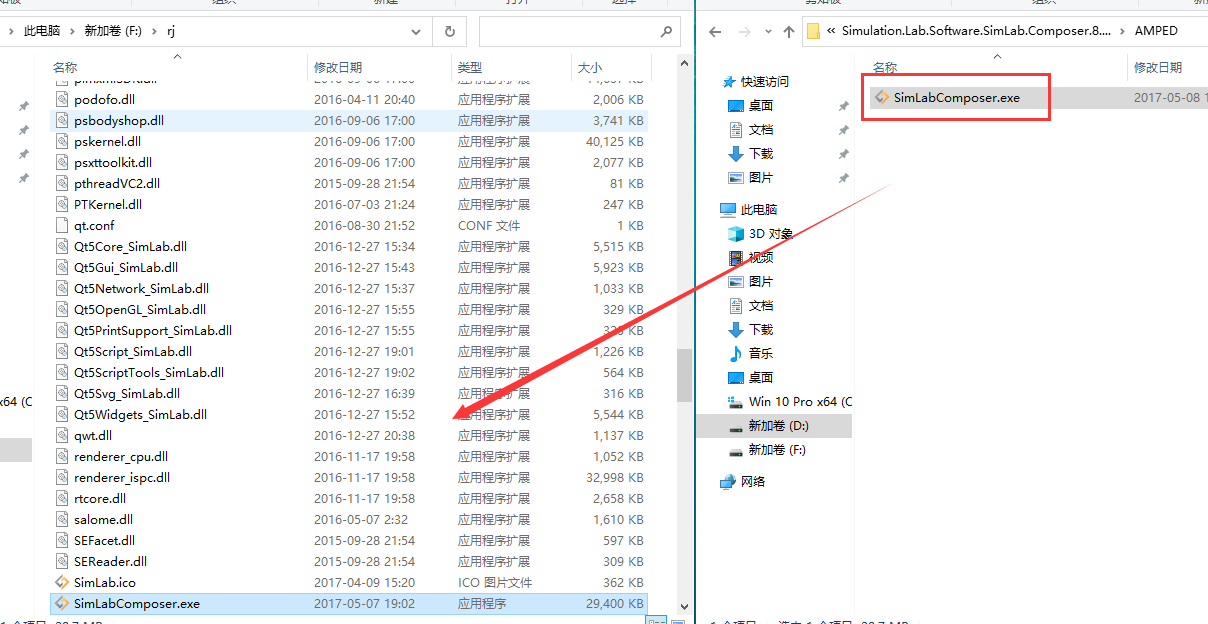Select 图片 under 此电脑 in sidebar
This screenshot has width=1208, height=624.
tap(761, 281)
